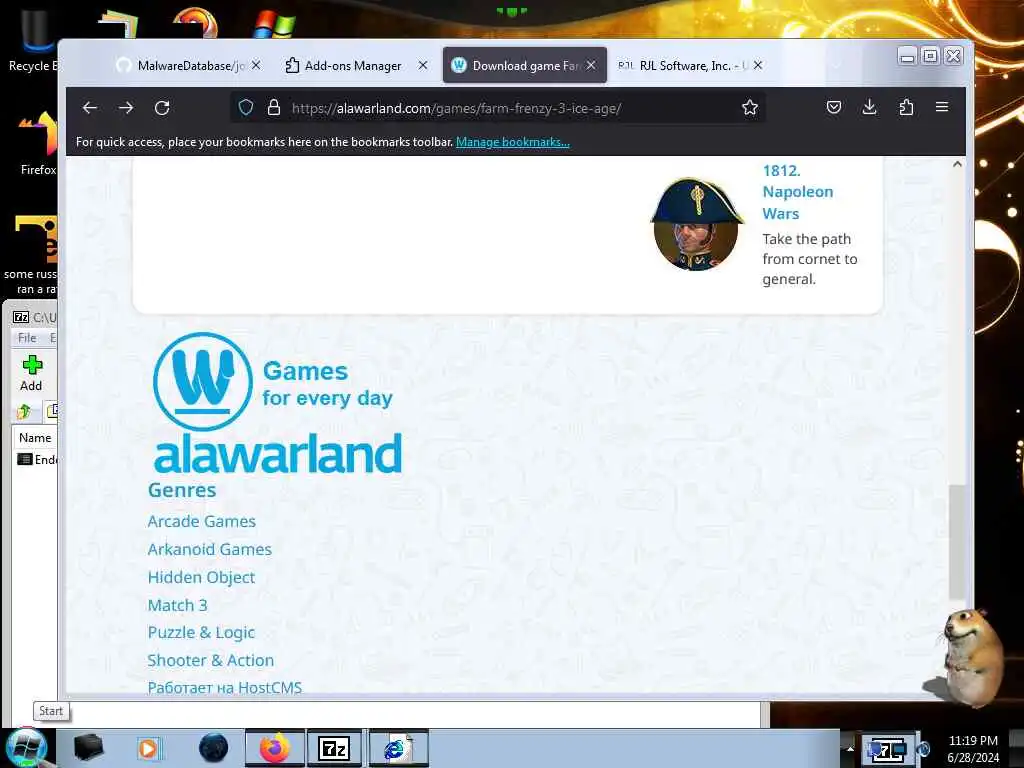Open the Firefox downloads panel

pos(869,107)
